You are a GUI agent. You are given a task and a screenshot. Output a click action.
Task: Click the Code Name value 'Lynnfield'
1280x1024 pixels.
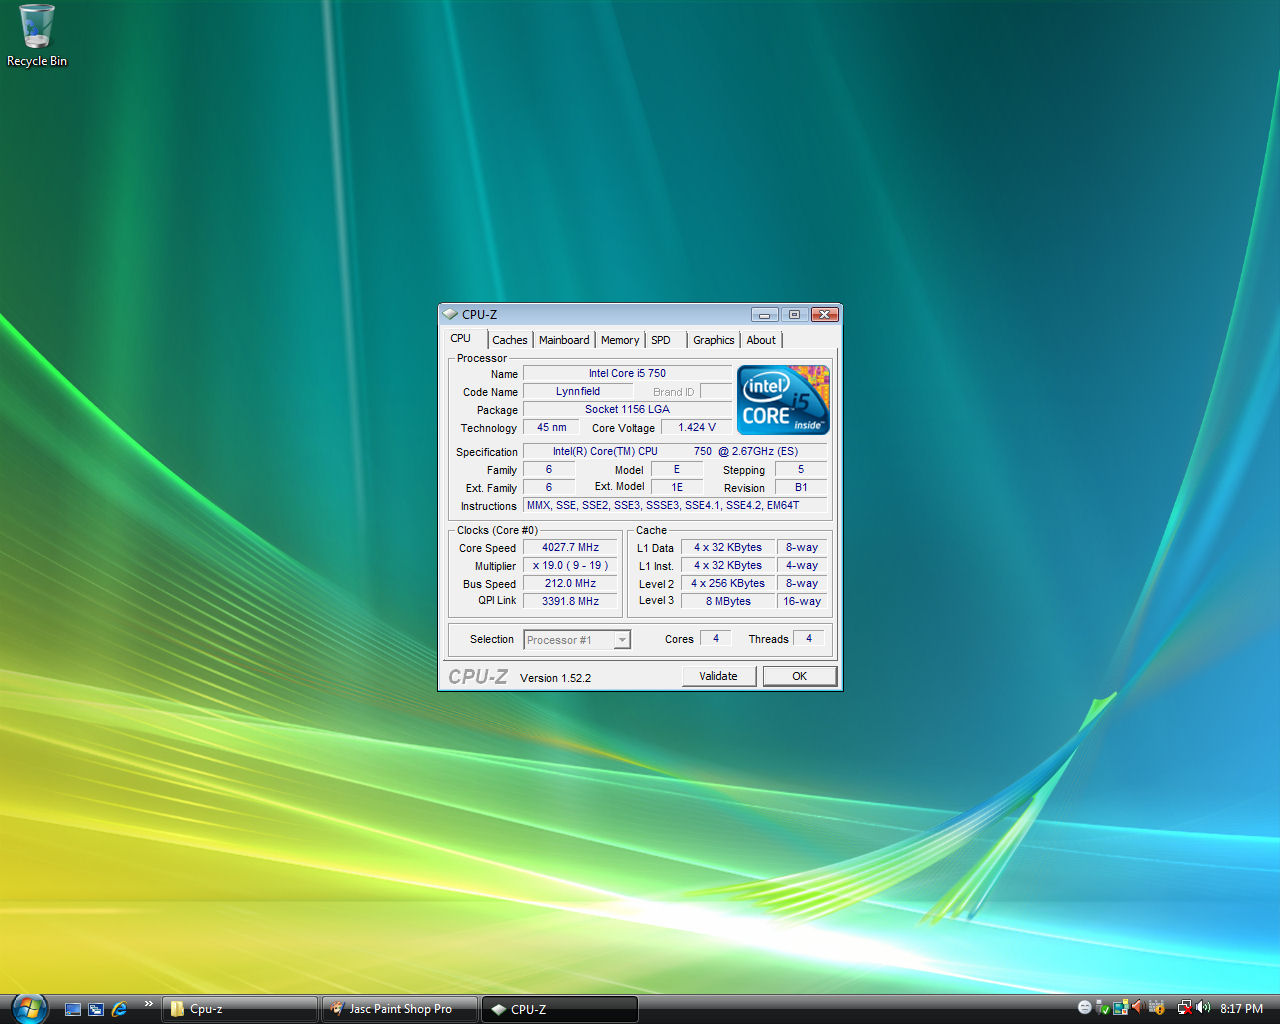pyautogui.click(x=578, y=391)
